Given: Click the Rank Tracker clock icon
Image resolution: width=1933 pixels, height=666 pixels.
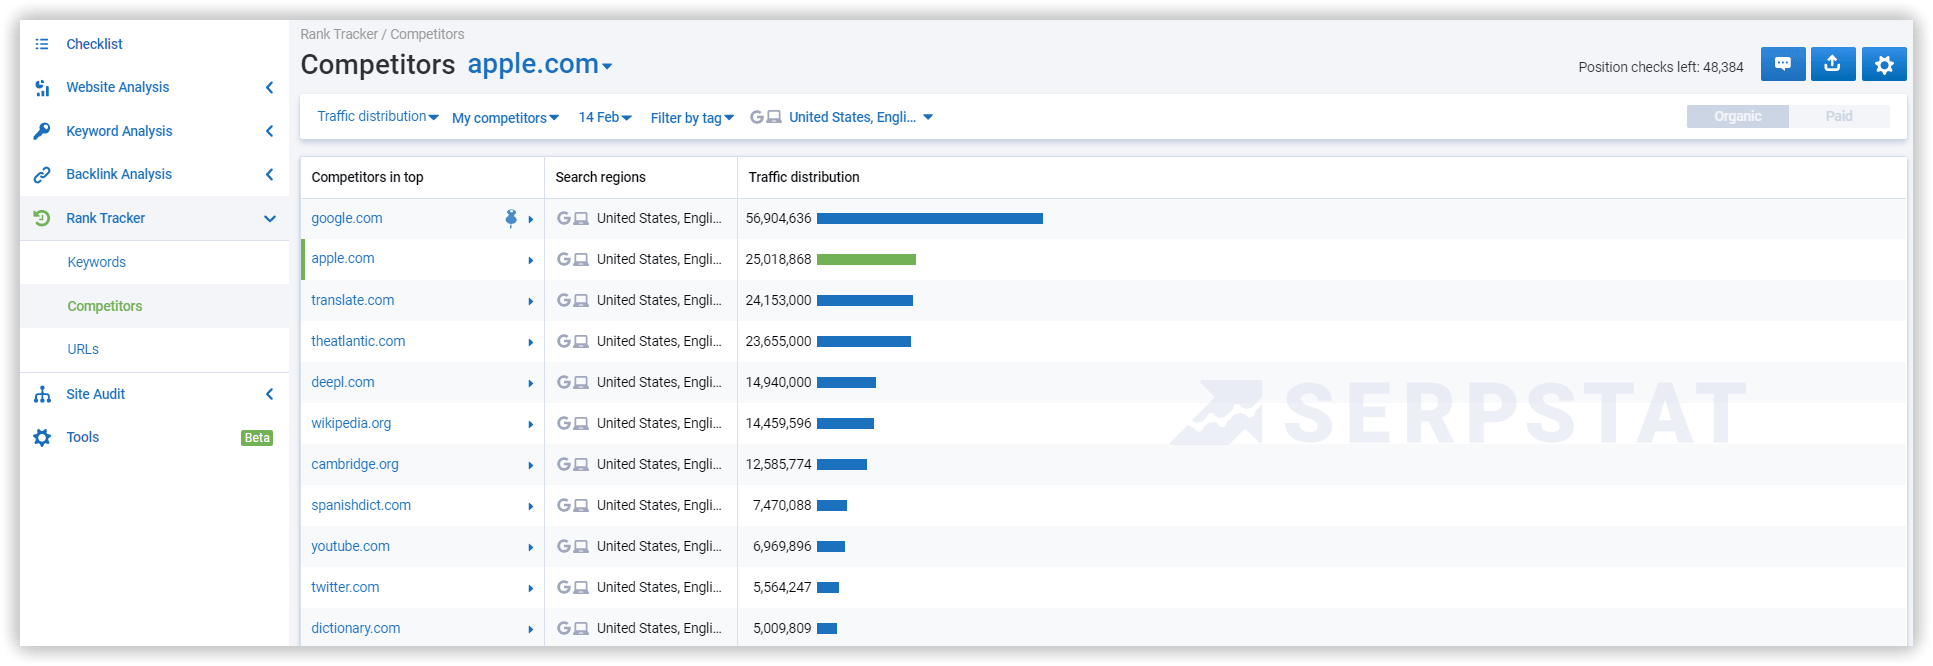Looking at the screenshot, I should 42,218.
